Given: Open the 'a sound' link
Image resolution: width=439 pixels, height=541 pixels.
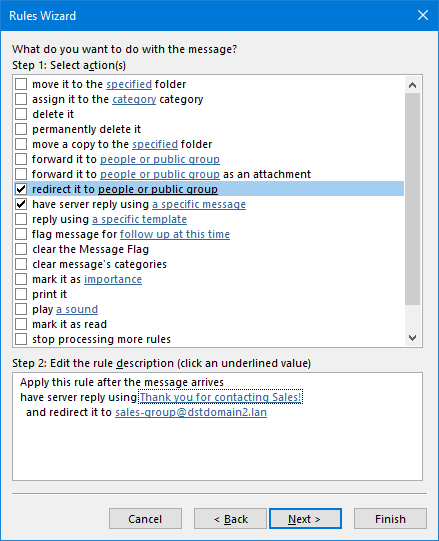Looking at the screenshot, I should (77, 309).
